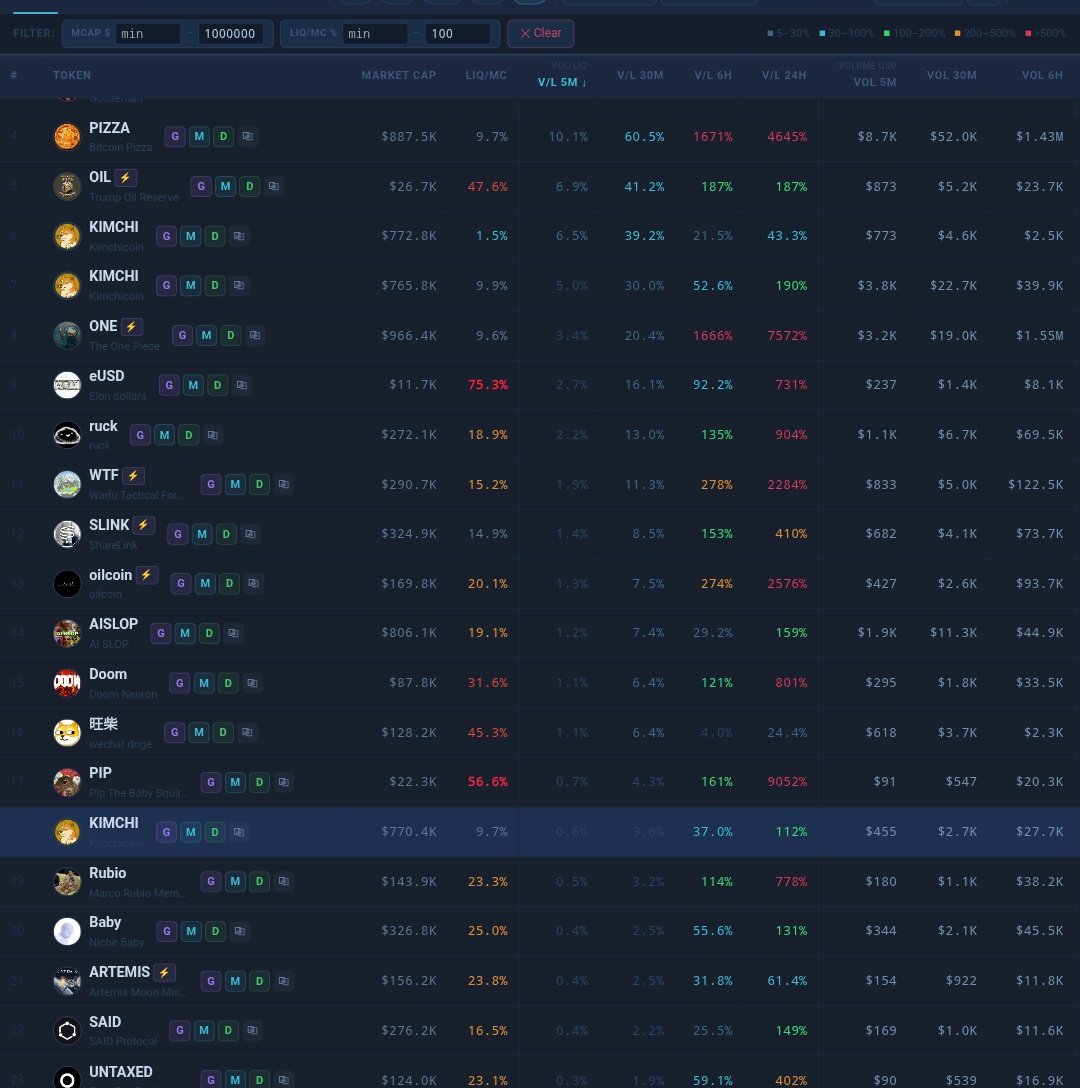Sort by the VOL 5M column header
The image size is (1080, 1088).
pyautogui.click(x=875, y=83)
